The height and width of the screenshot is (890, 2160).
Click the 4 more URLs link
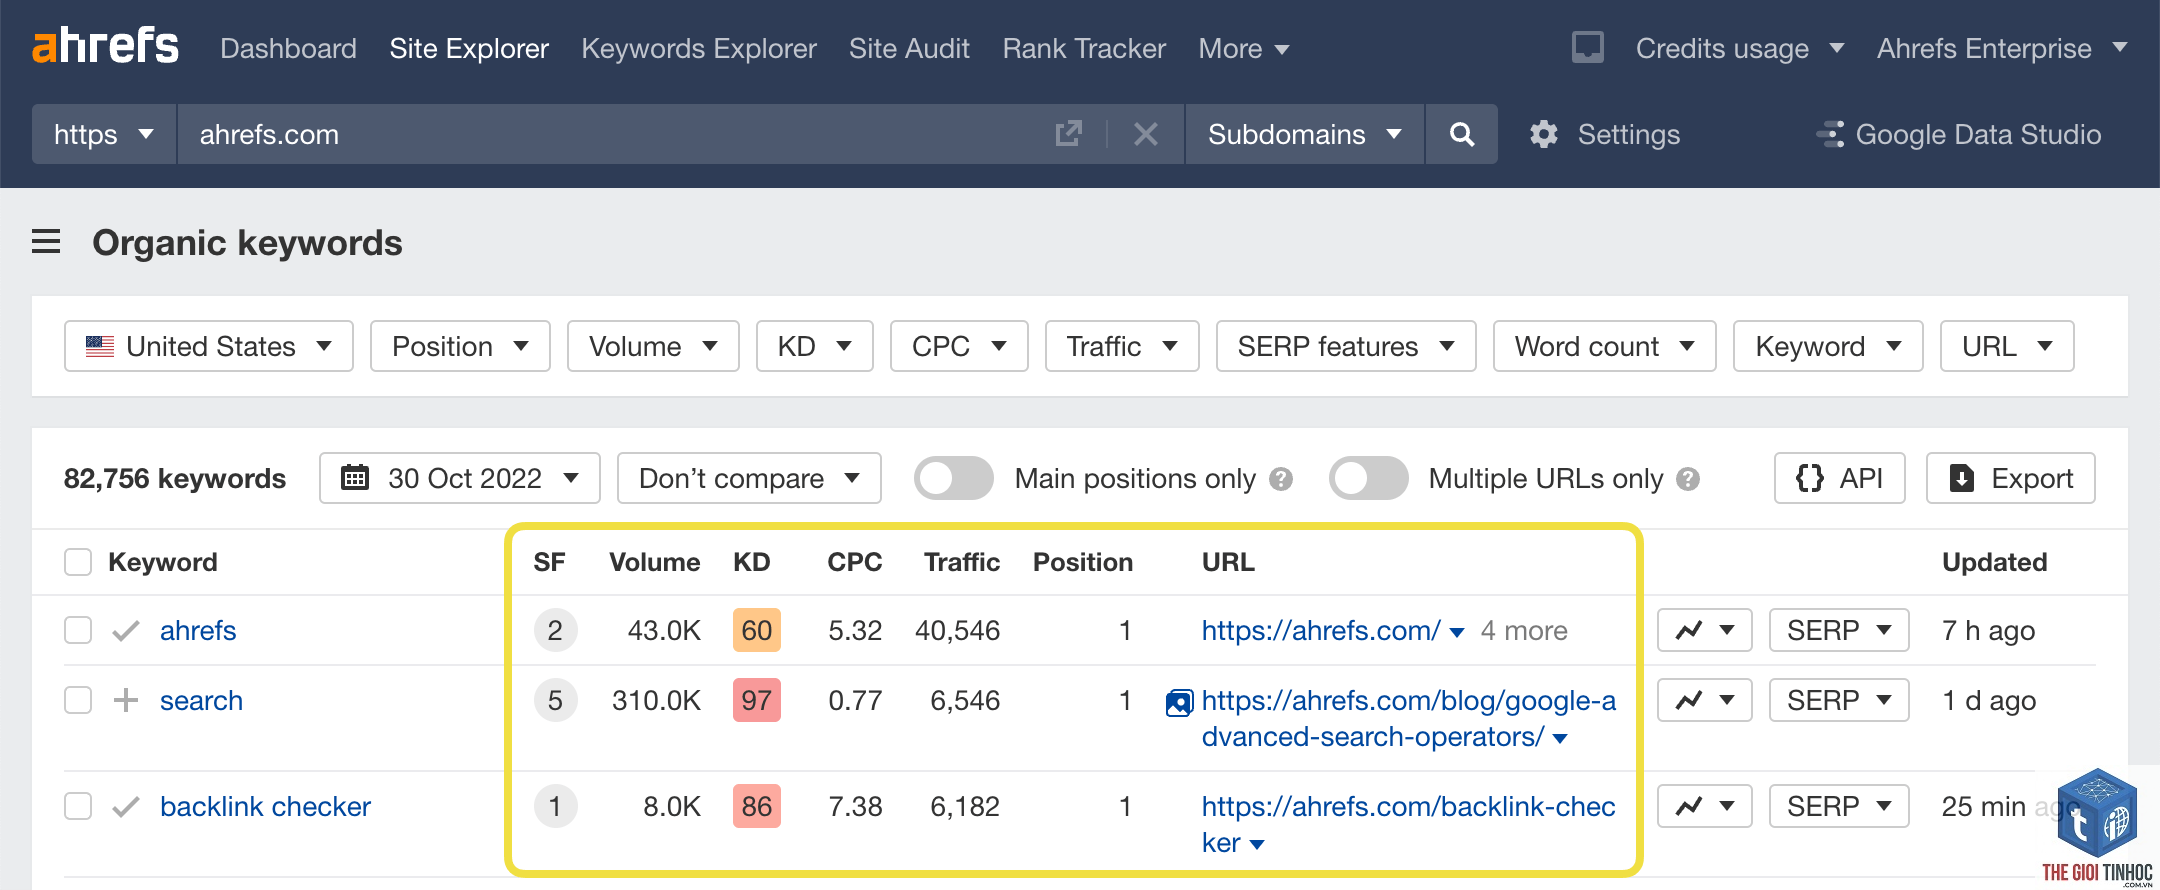(1524, 630)
